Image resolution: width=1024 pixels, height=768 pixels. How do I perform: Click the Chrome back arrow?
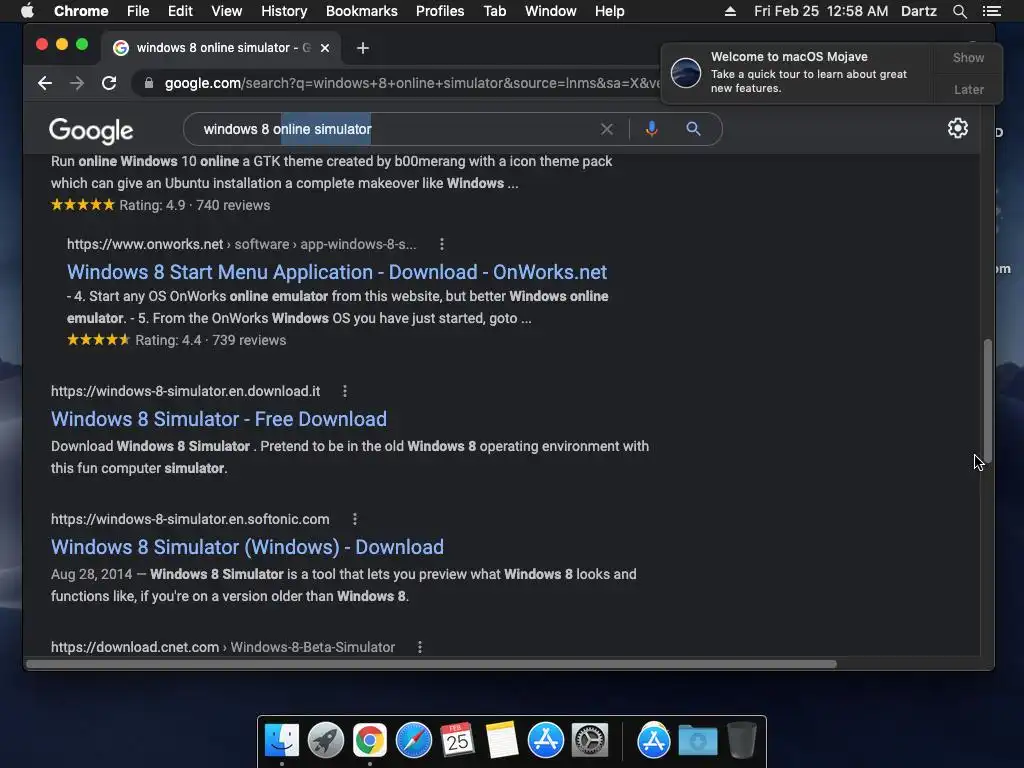44,83
